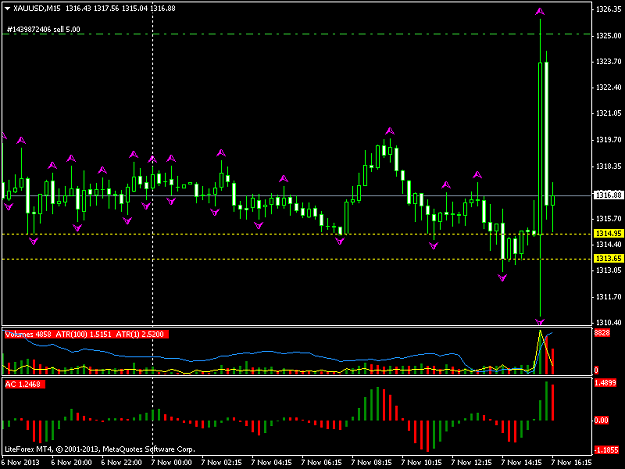The width and height of the screenshot is (625, 469).
Task: Click the 1323.70 price scale label
Action: pyautogui.click(x=608, y=61)
